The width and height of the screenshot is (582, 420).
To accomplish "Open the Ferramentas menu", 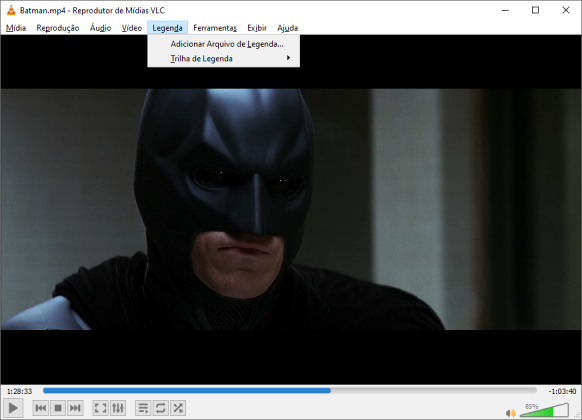I will pos(215,28).
